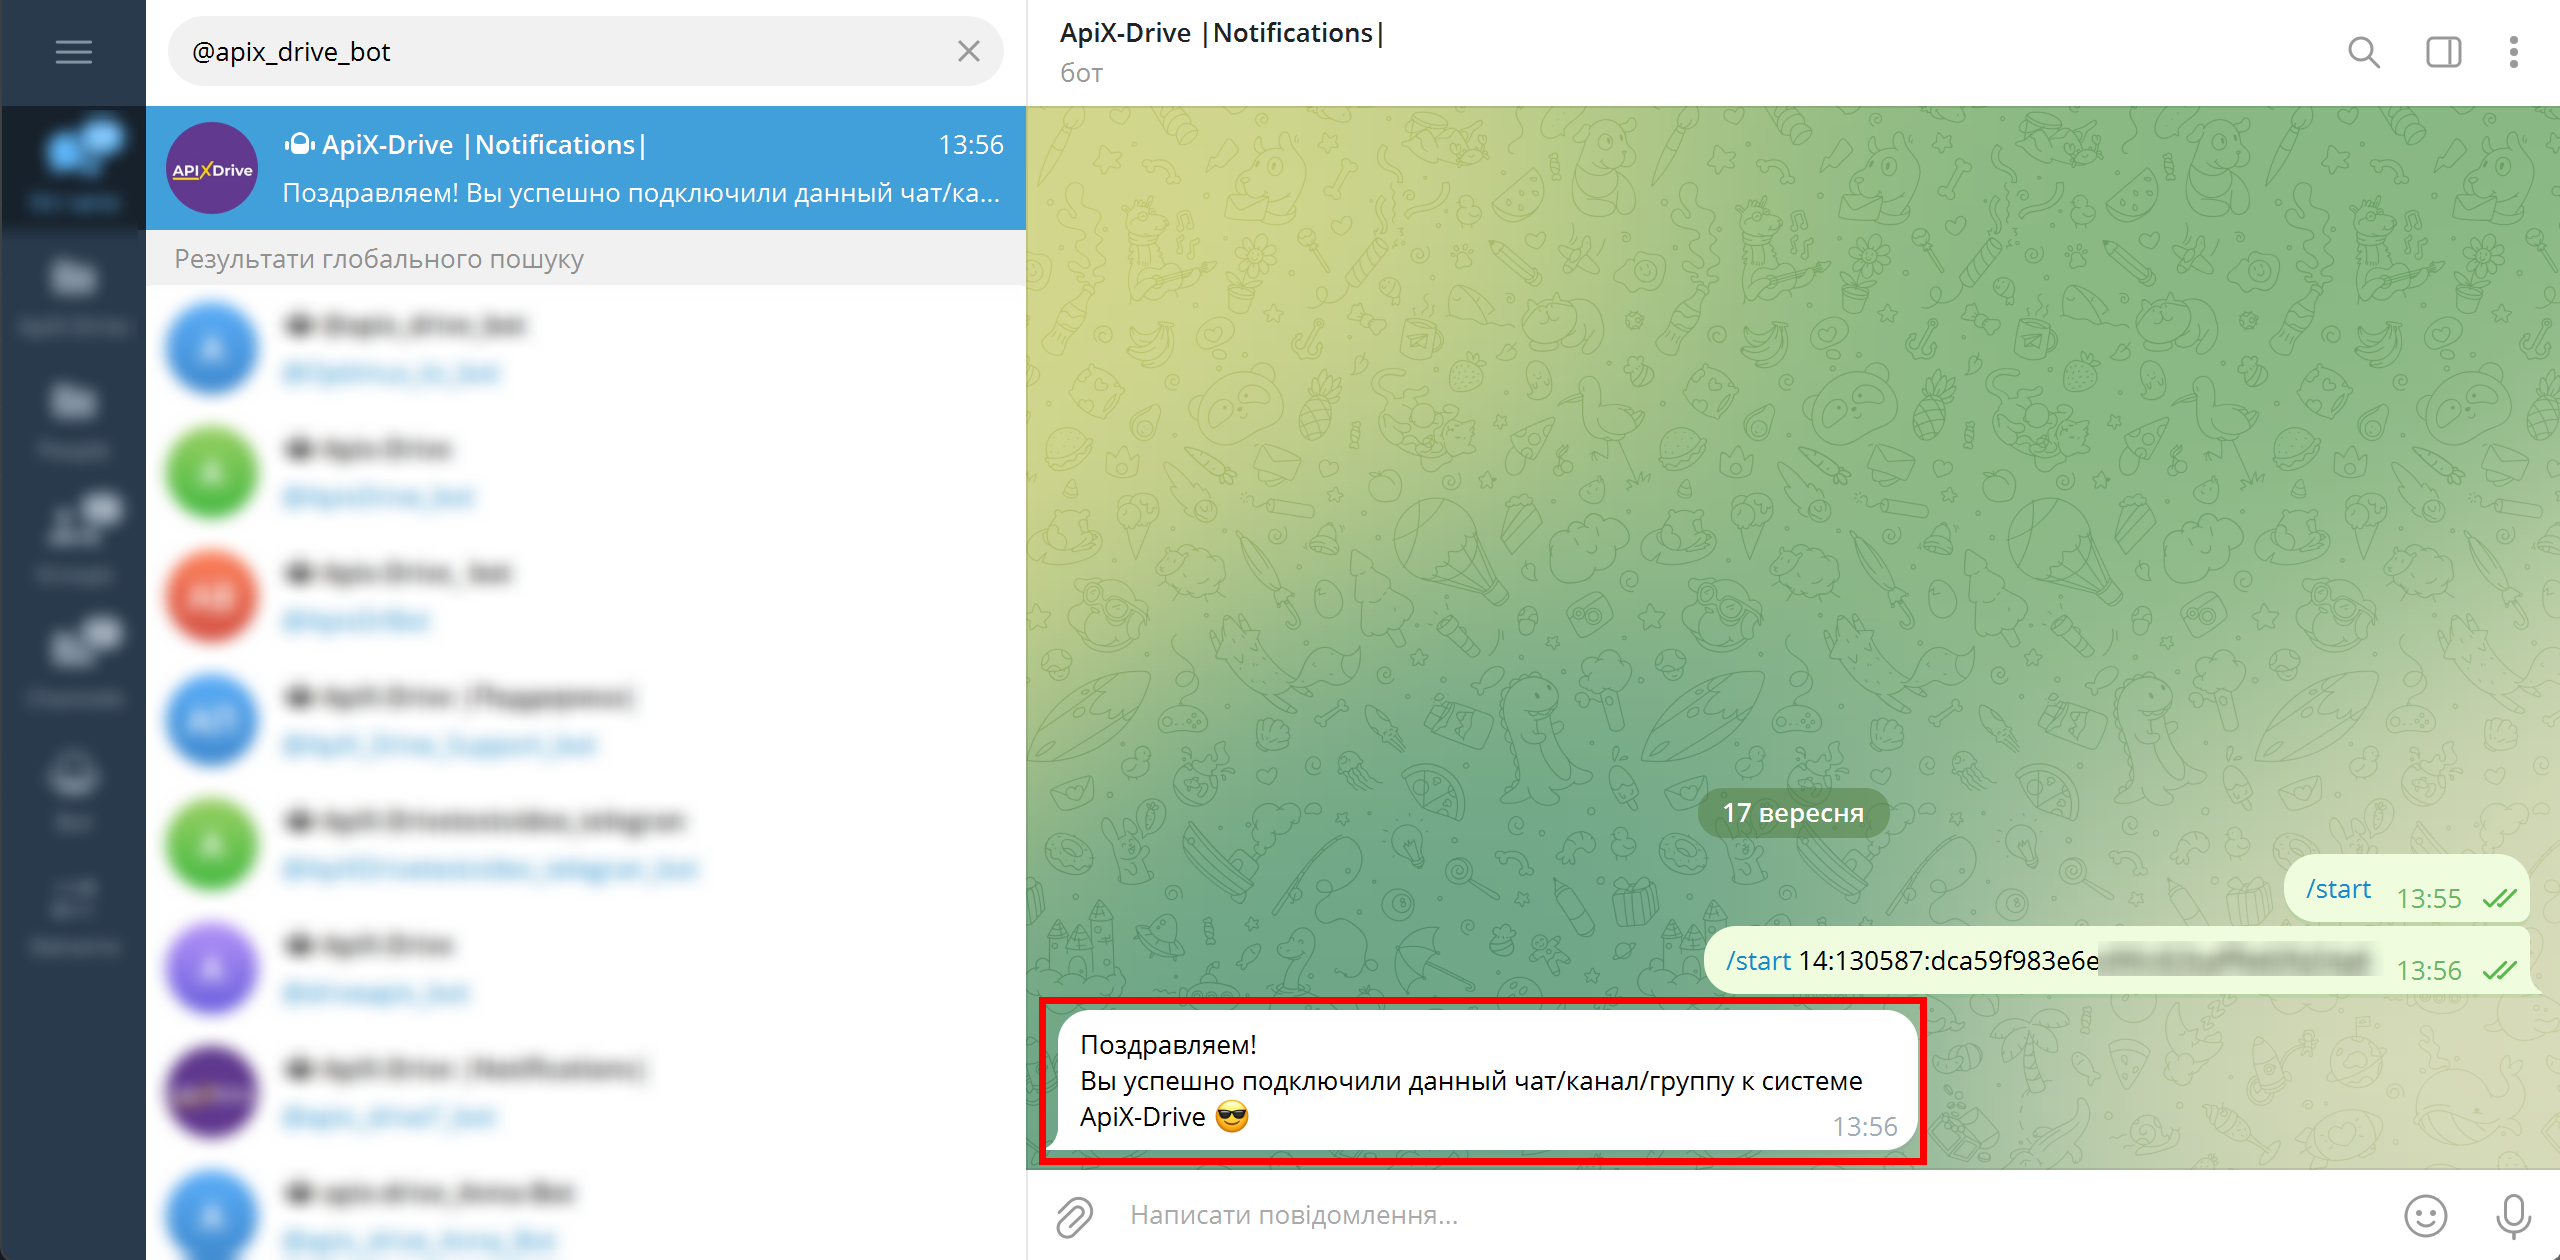Click the ApiX-Drive |Notifications| chat header title
Image resolution: width=2560 pixels, height=1260 pixels.
(x=1221, y=33)
